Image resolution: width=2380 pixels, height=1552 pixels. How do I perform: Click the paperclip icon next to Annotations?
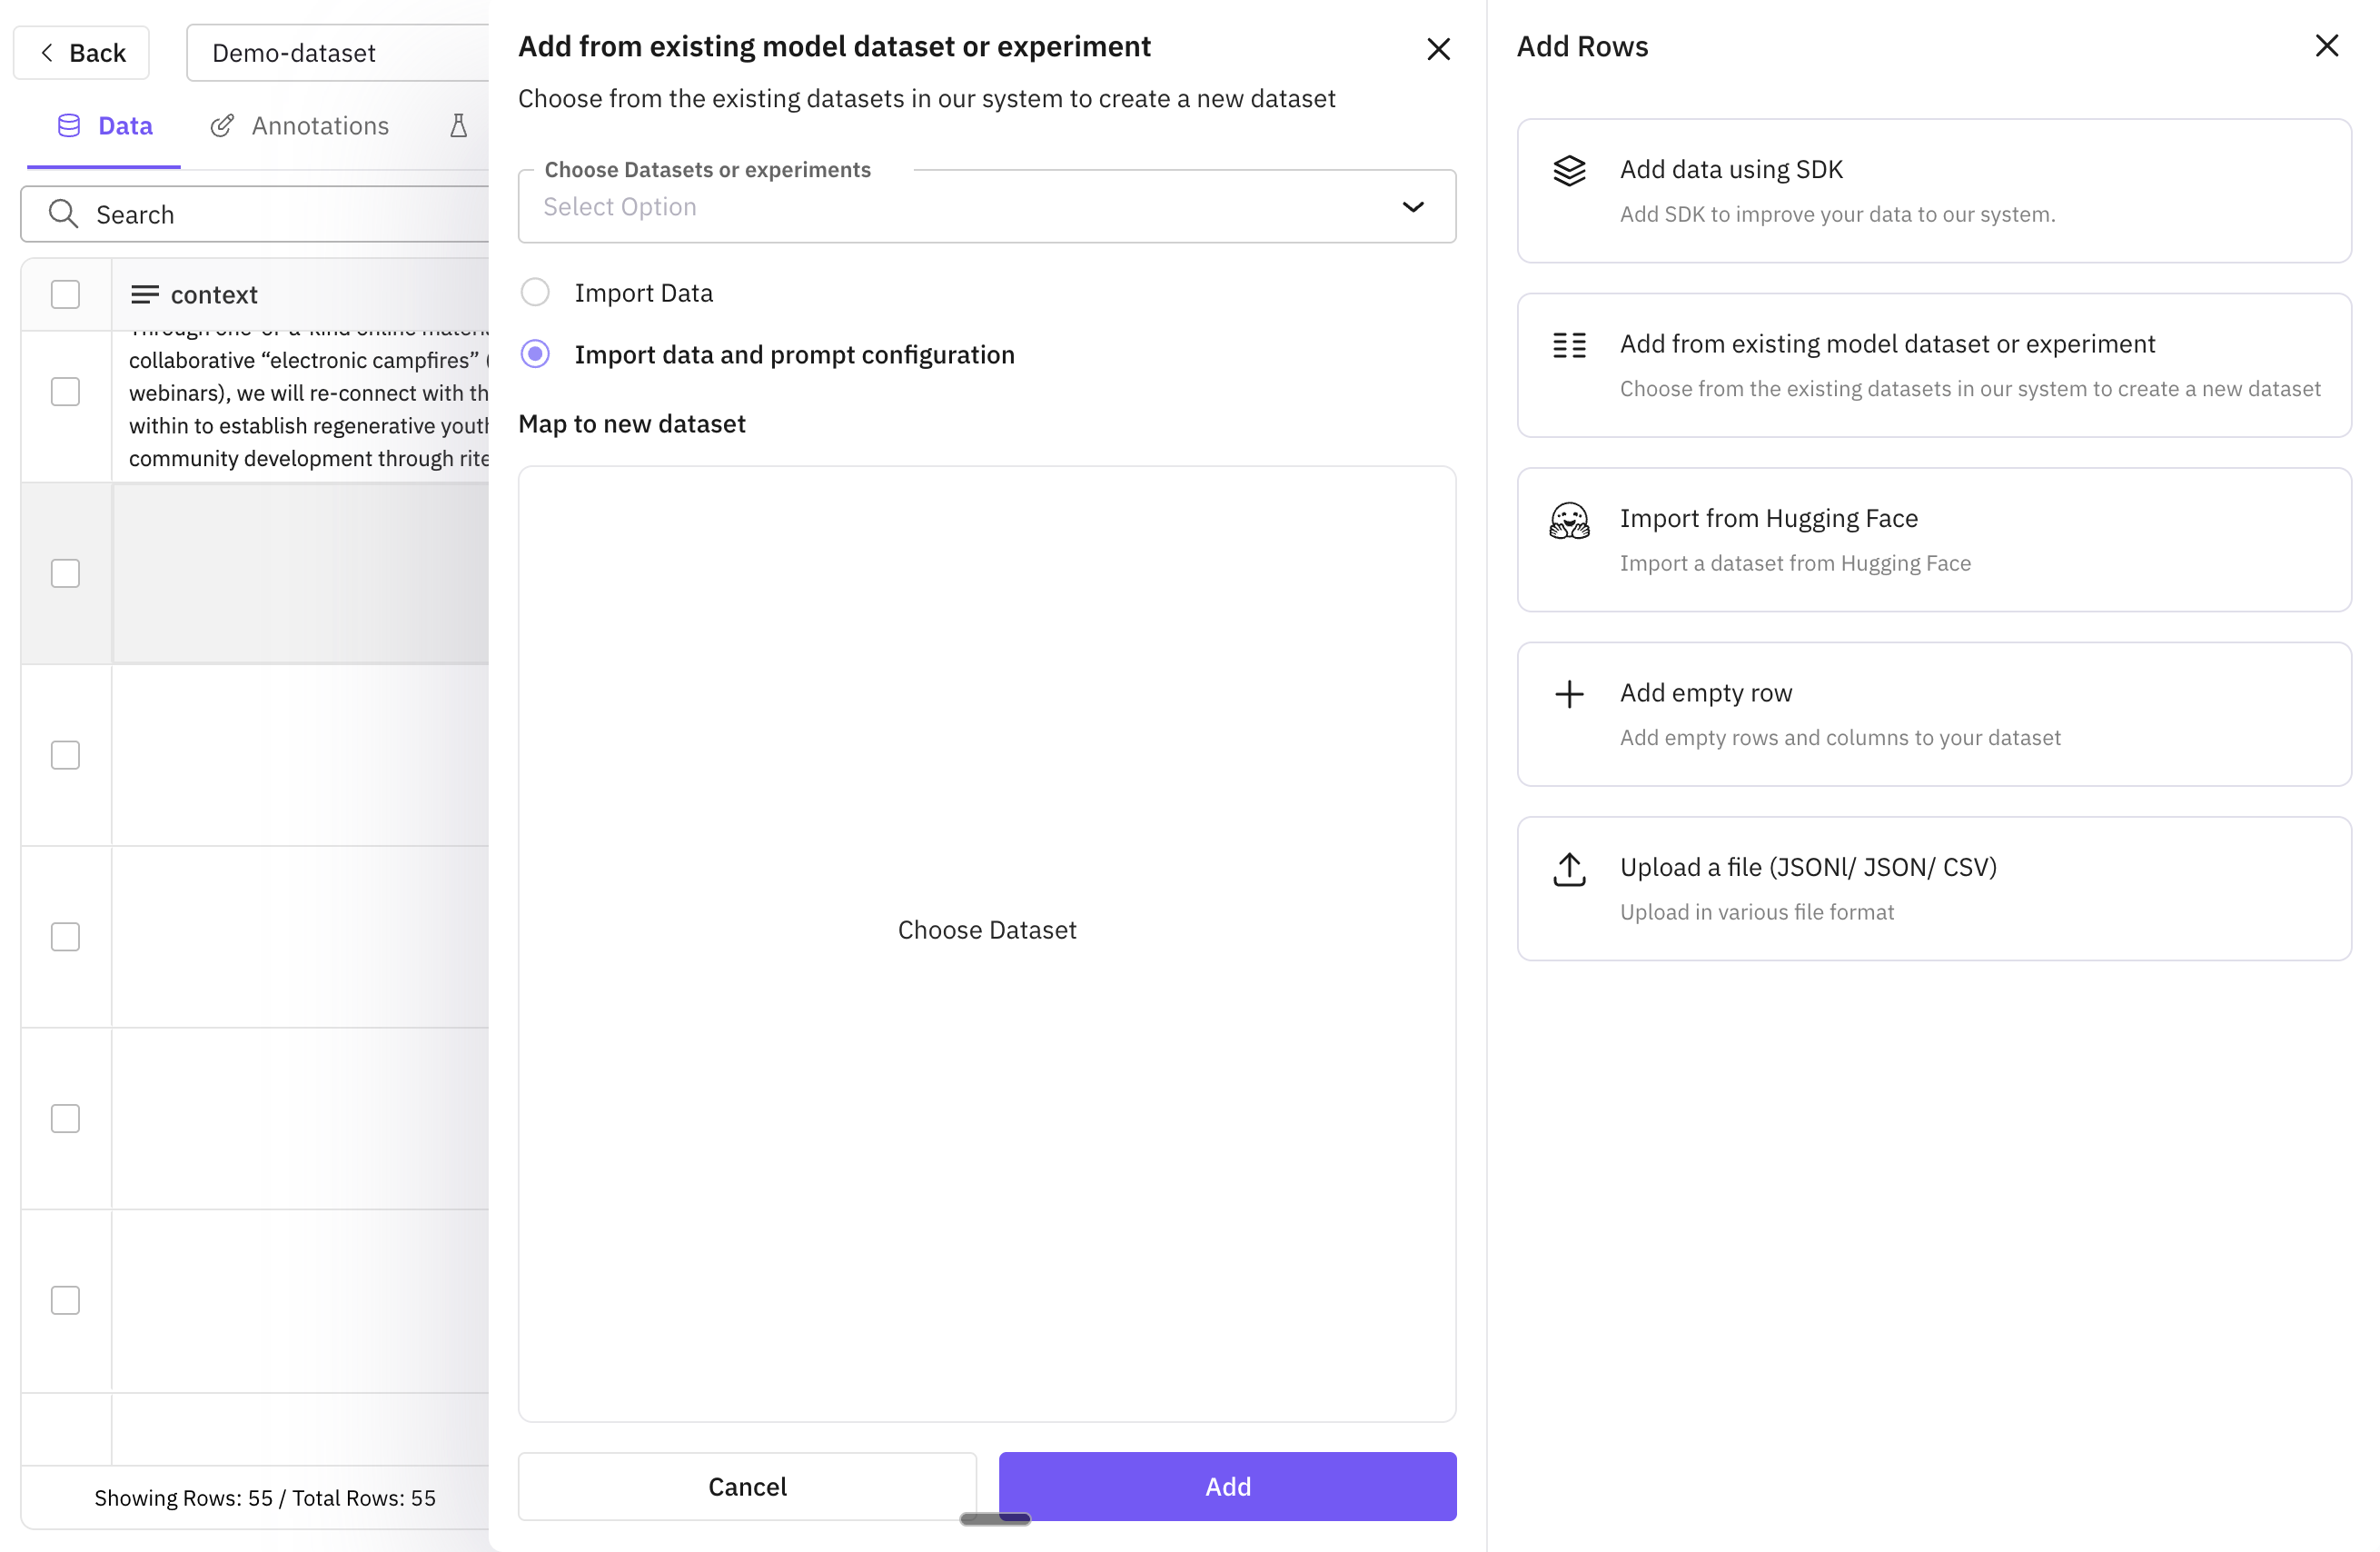[222, 125]
